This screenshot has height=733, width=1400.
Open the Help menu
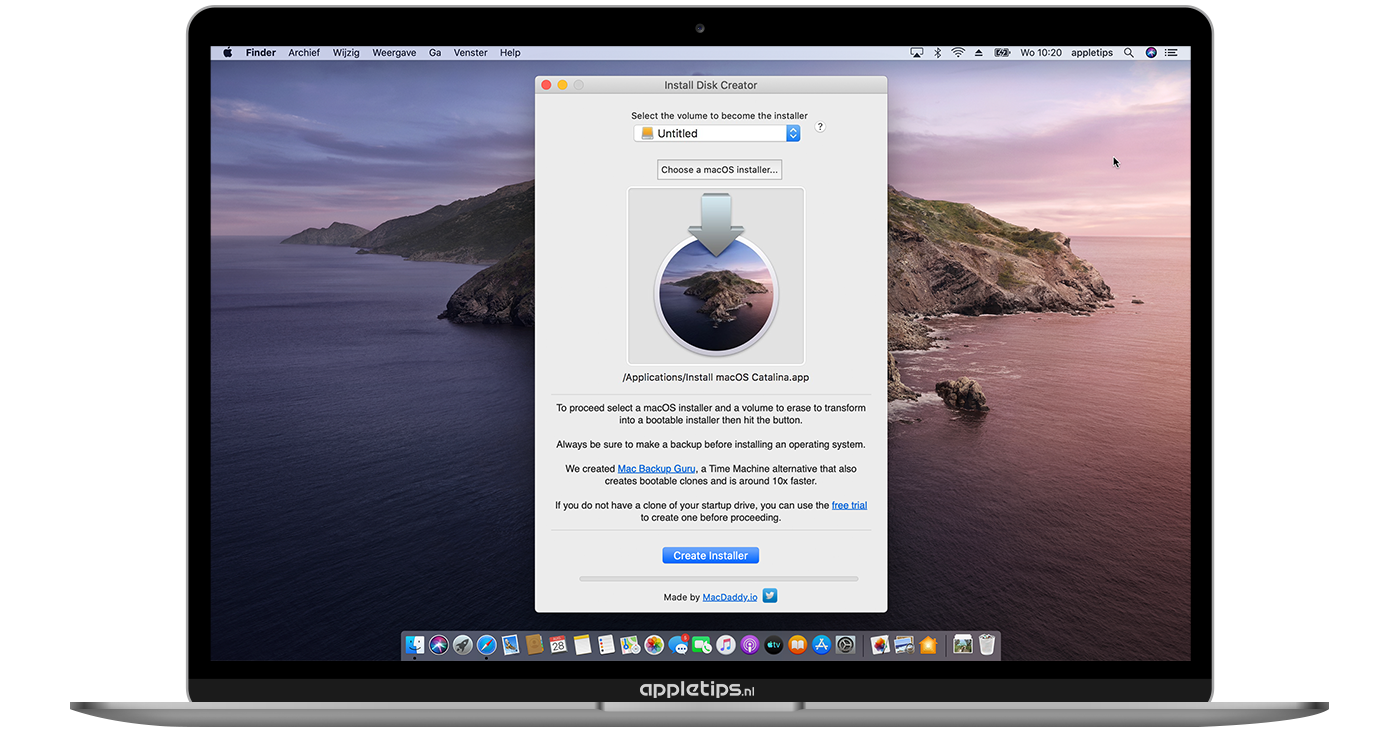pos(510,53)
